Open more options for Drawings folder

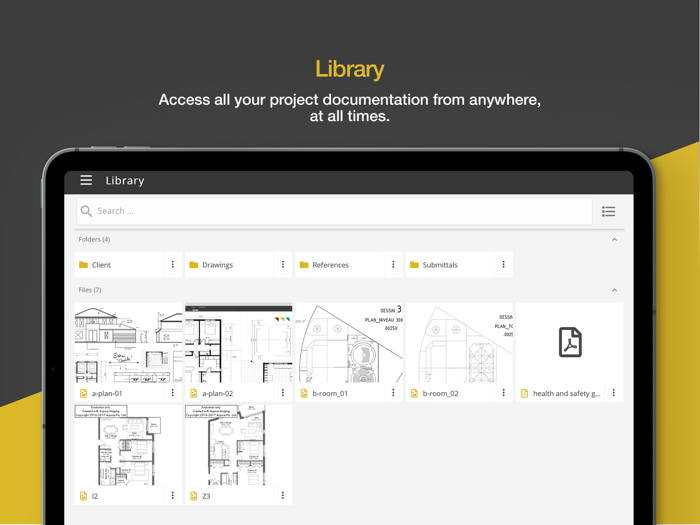283,264
